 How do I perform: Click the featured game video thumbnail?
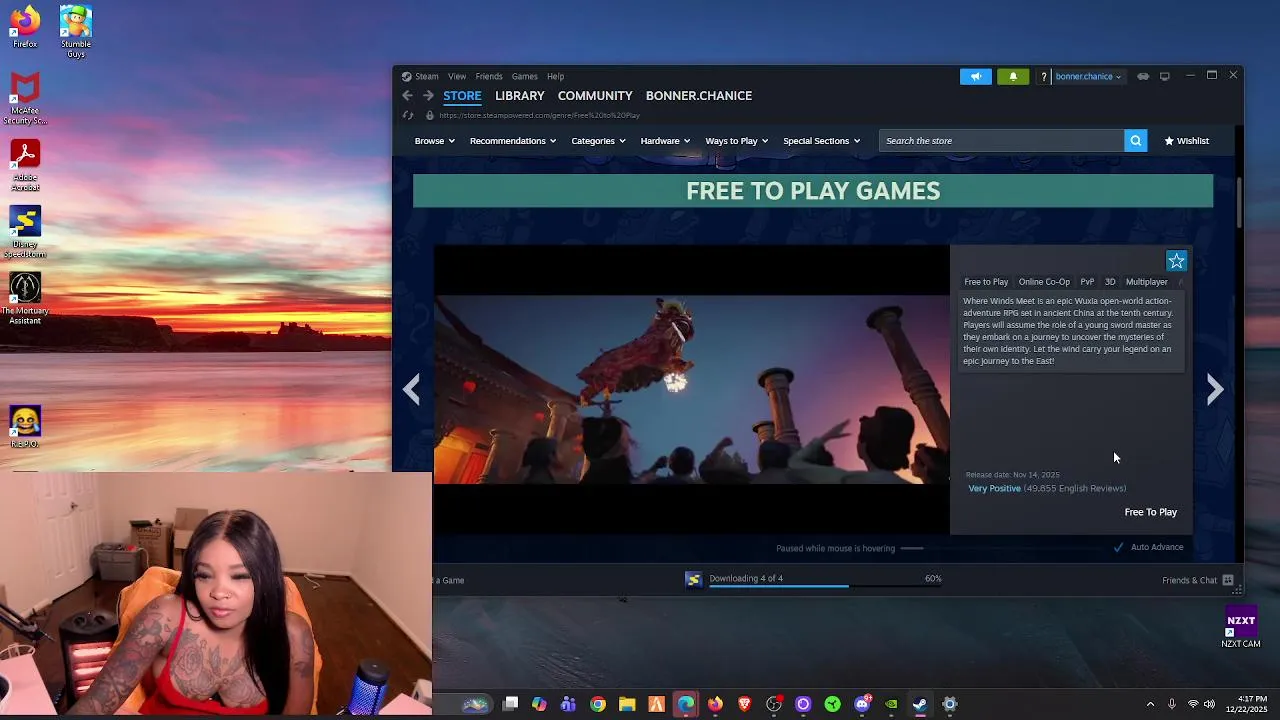click(x=691, y=390)
